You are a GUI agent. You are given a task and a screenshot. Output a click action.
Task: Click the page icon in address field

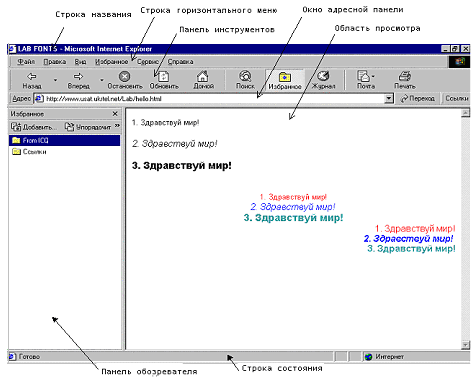39,99
